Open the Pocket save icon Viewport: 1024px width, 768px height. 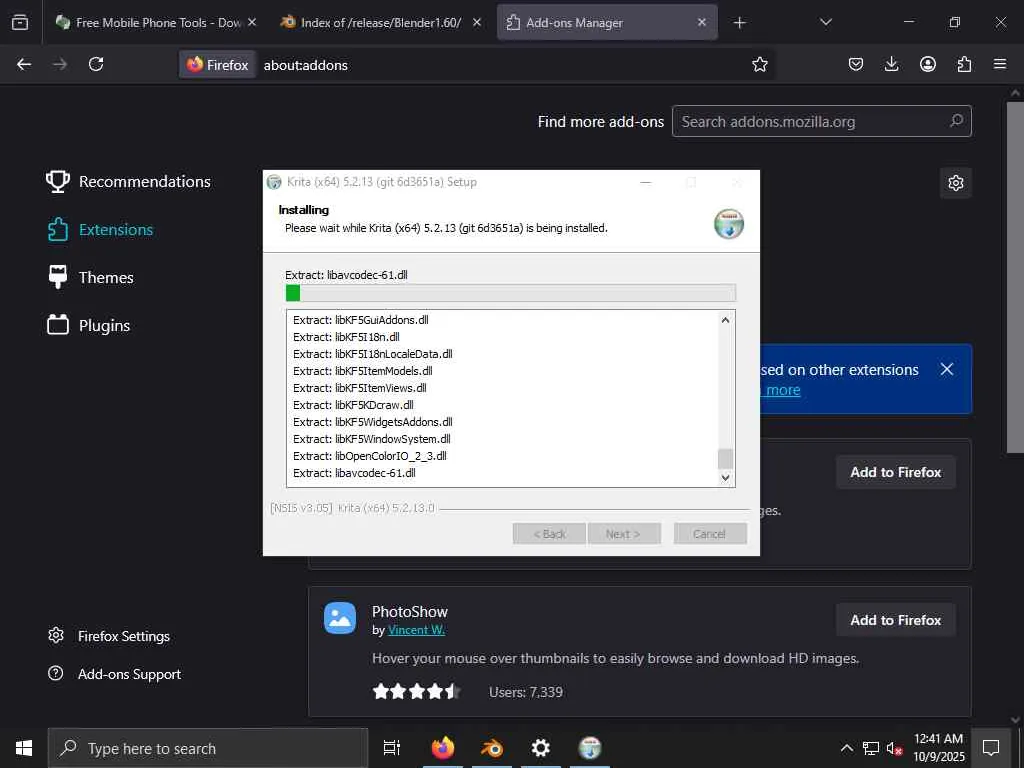[x=856, y=64]
